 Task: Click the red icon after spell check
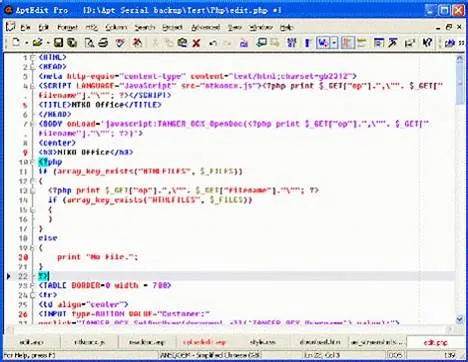pyautogui.click(x=137, y=43)
